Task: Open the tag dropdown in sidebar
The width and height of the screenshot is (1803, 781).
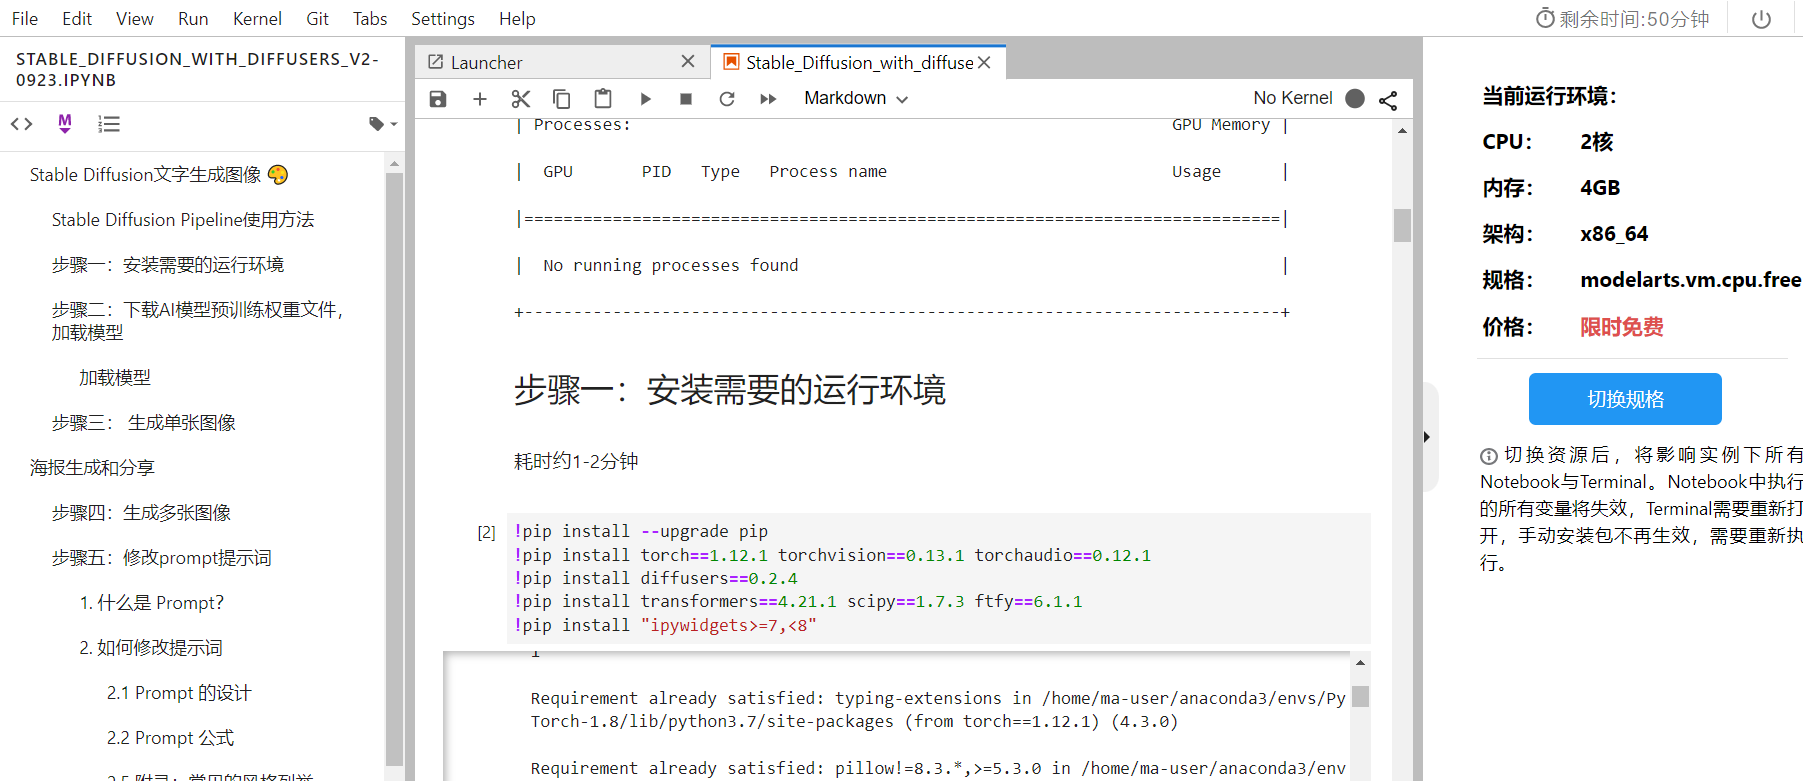Action: (x=383, y=124)
